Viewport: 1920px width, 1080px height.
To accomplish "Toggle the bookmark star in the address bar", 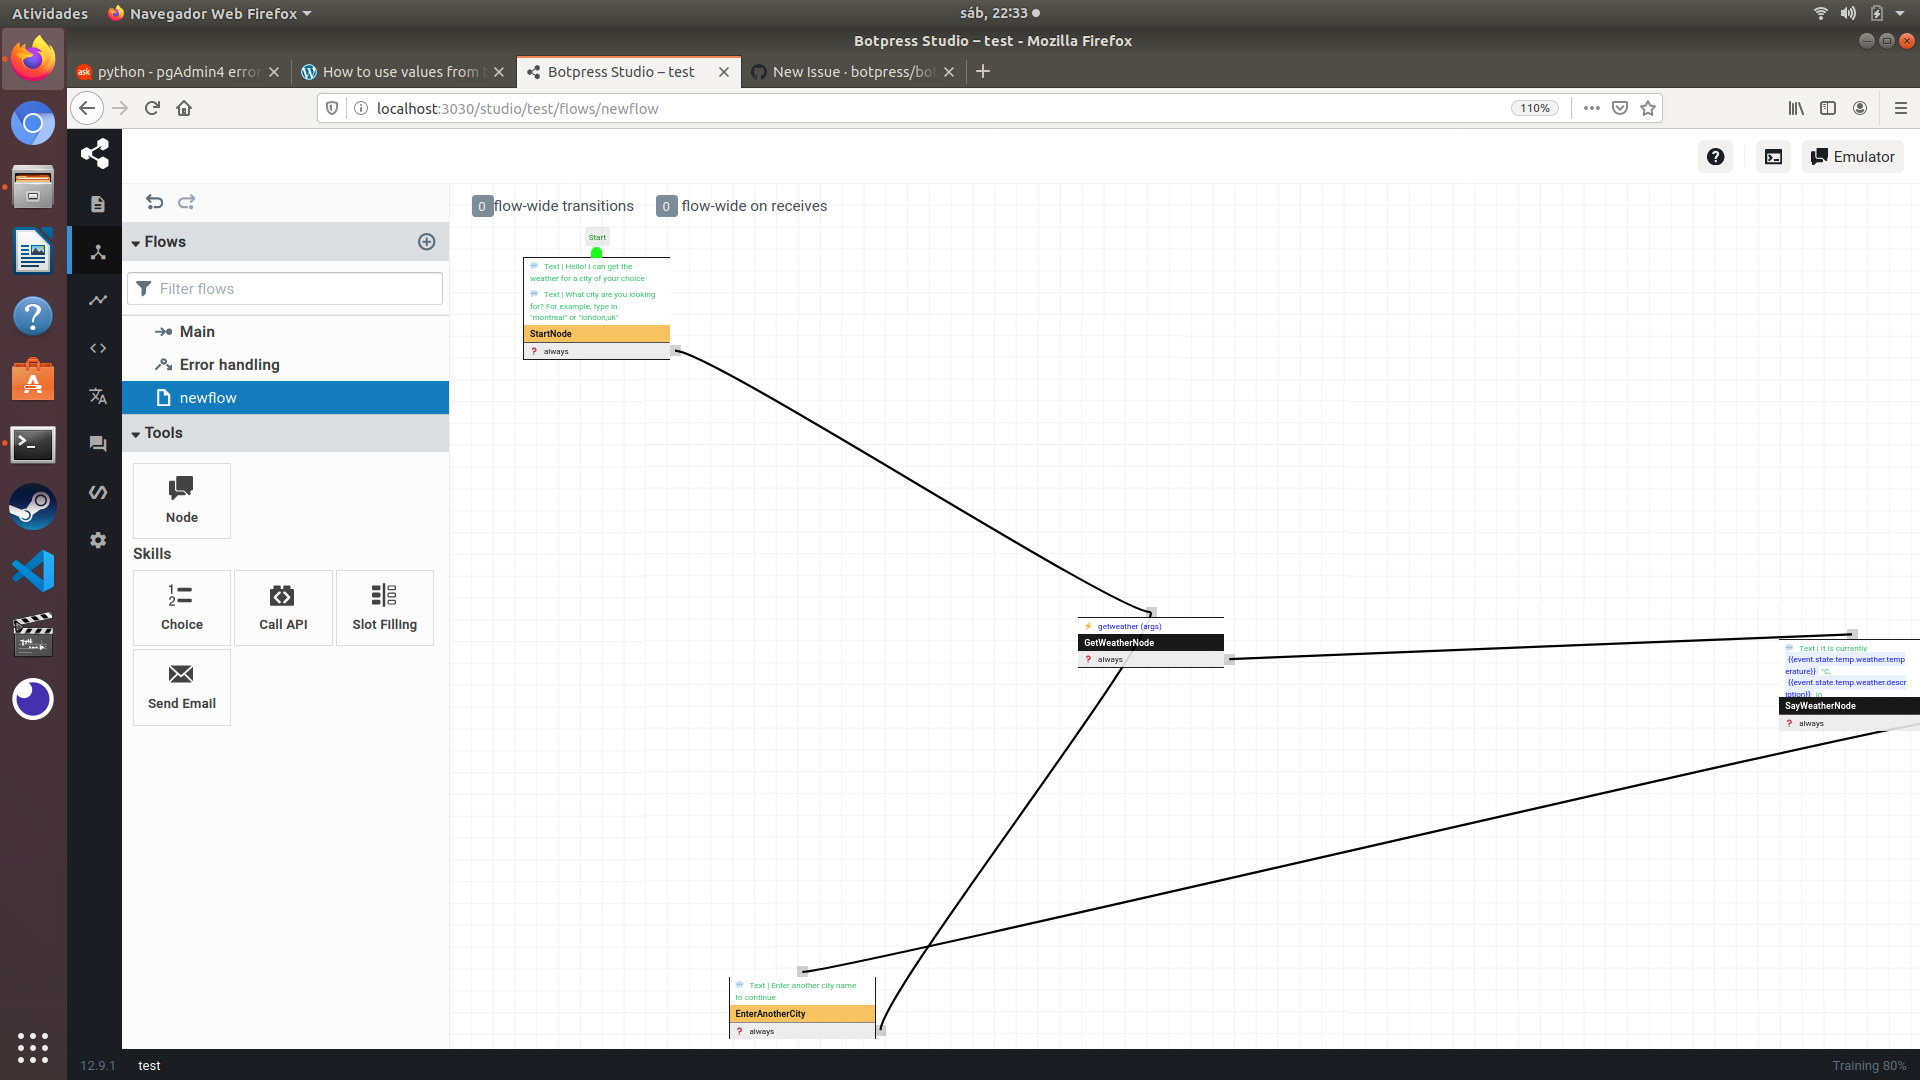I will tap(1648, 108).
